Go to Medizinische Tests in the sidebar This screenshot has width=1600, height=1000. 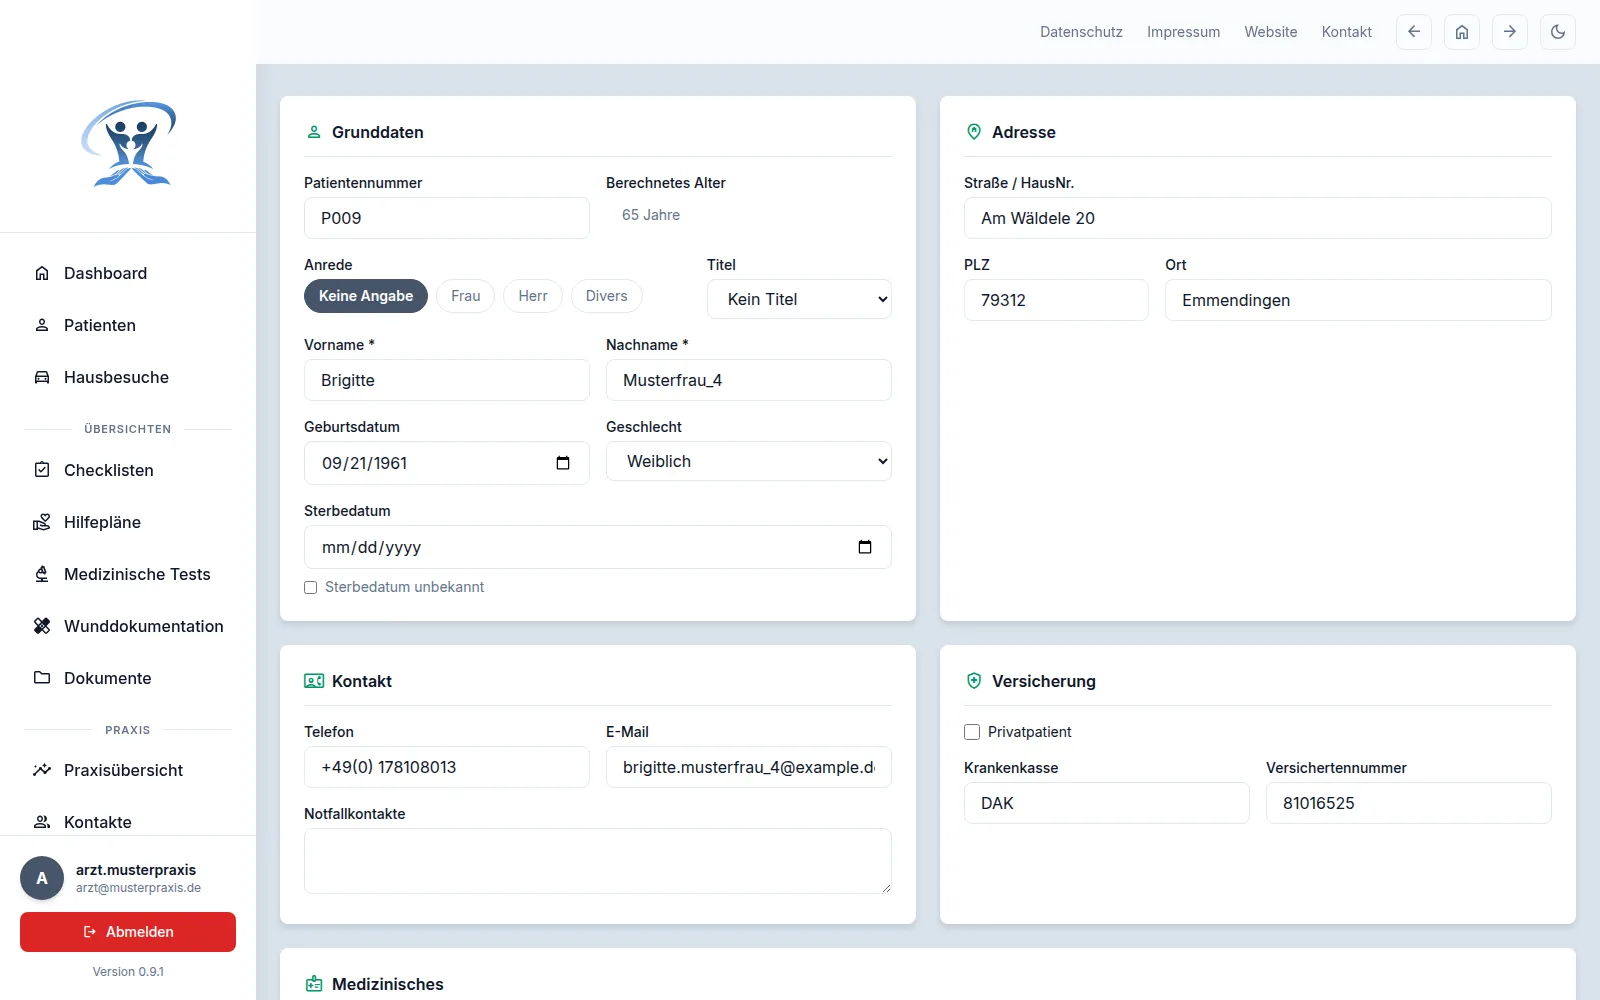pos(128,574)
